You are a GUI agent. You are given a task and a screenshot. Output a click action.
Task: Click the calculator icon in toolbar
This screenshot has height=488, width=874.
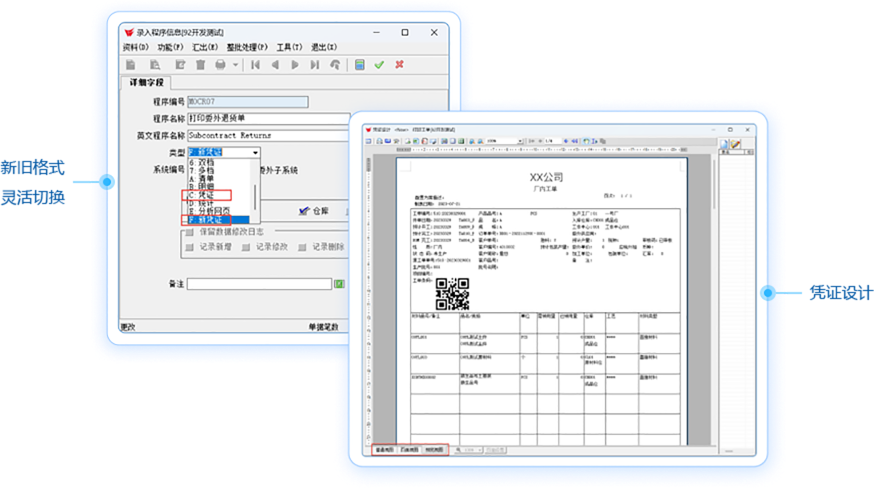pyautogui.click(x=360, y=65)
